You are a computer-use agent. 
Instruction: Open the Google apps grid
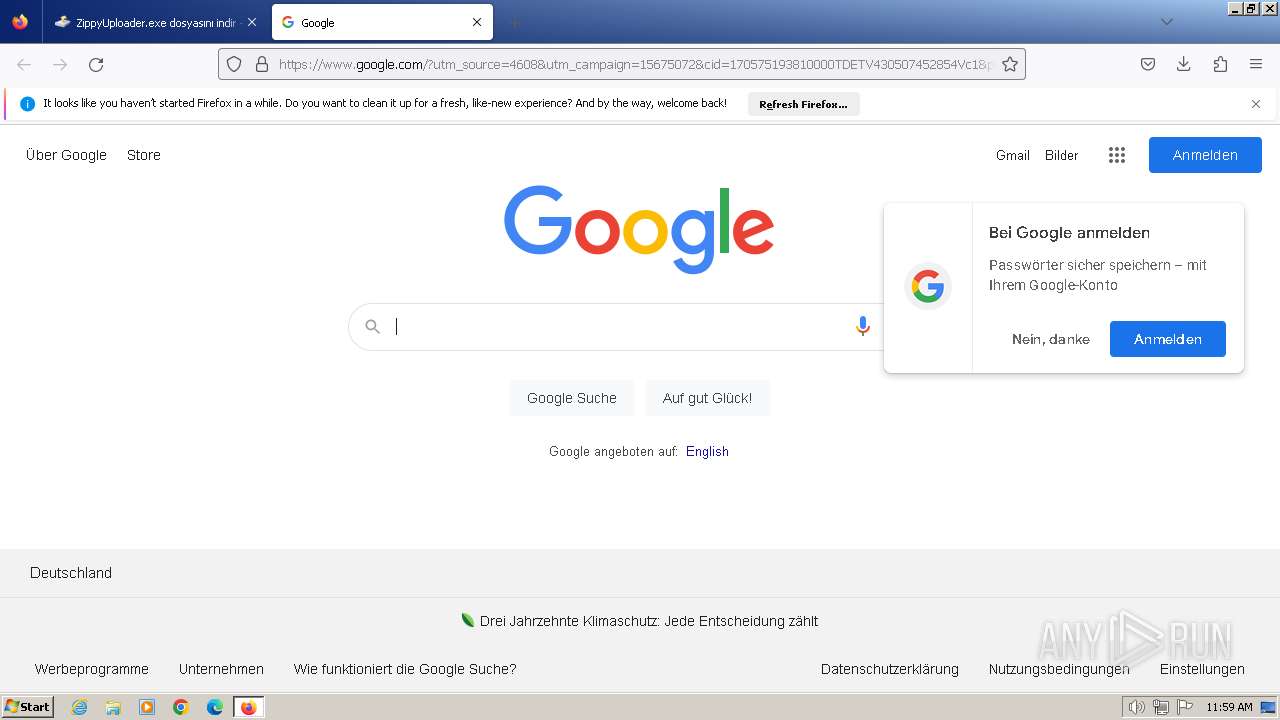click(1117, 155)
